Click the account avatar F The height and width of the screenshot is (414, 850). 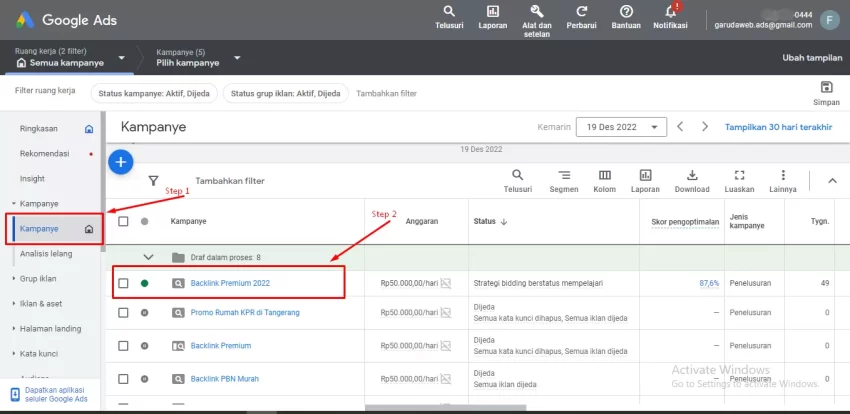click(x=829, y=20)
